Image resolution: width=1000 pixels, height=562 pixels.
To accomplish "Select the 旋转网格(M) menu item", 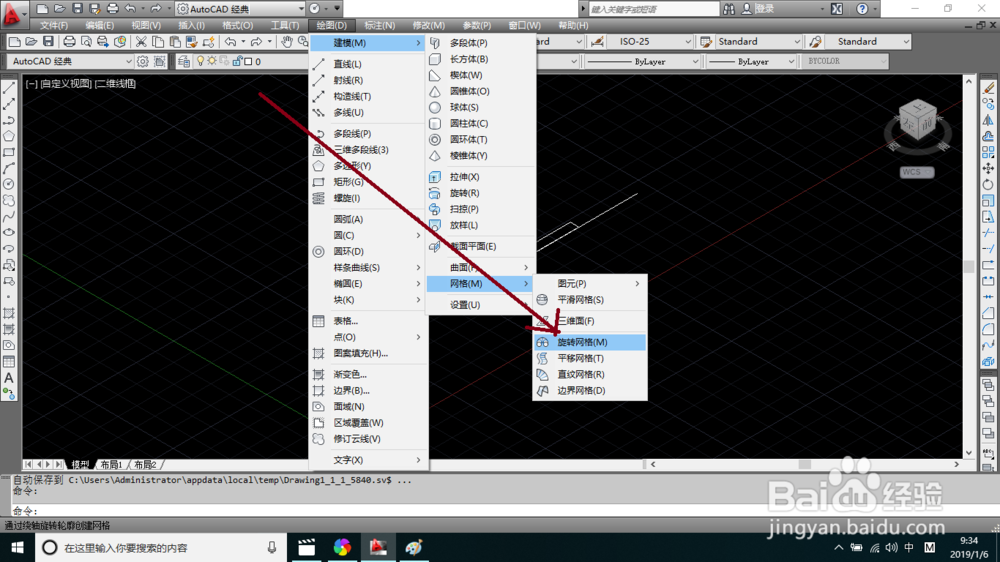I will 590,343.
